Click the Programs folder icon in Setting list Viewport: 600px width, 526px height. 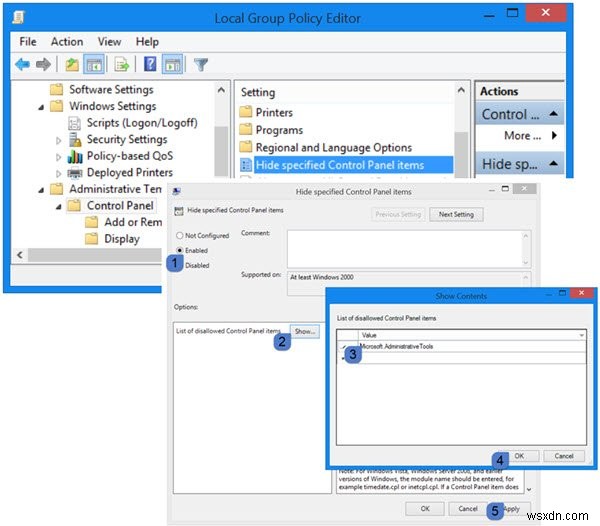point(246,130)
